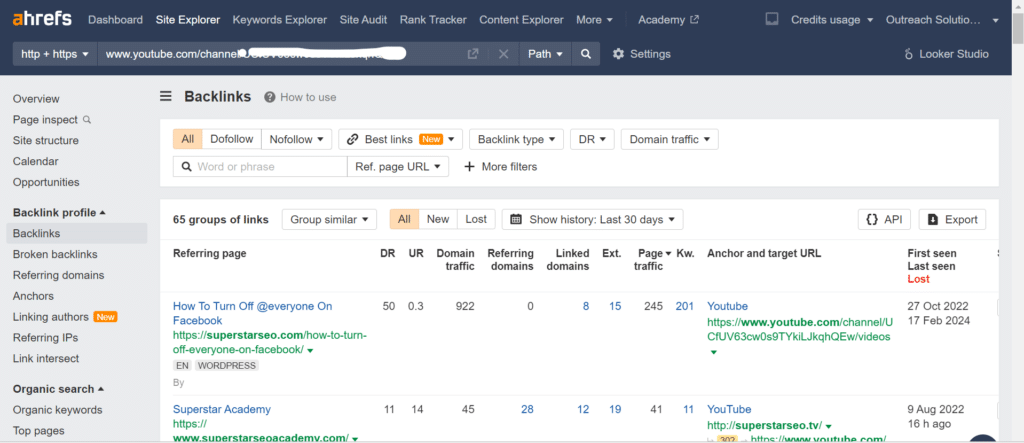
Task: Click the search magnifier button
Action: 586,54
